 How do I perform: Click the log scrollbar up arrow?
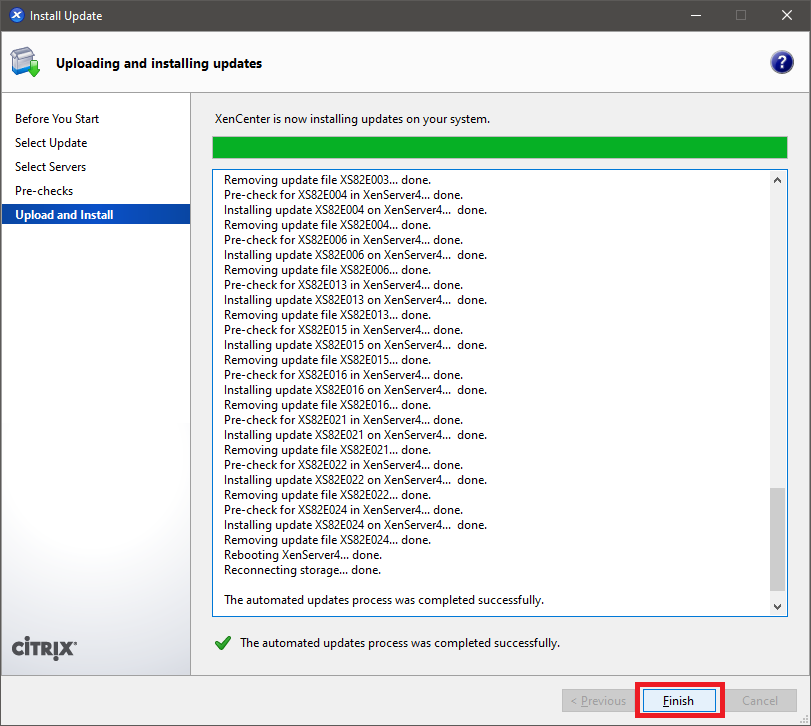(778, 180)
